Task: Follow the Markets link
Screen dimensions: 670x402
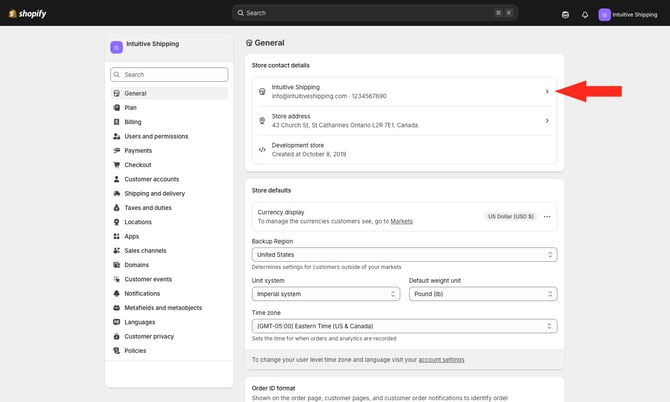Action: (x=402, y=221)
